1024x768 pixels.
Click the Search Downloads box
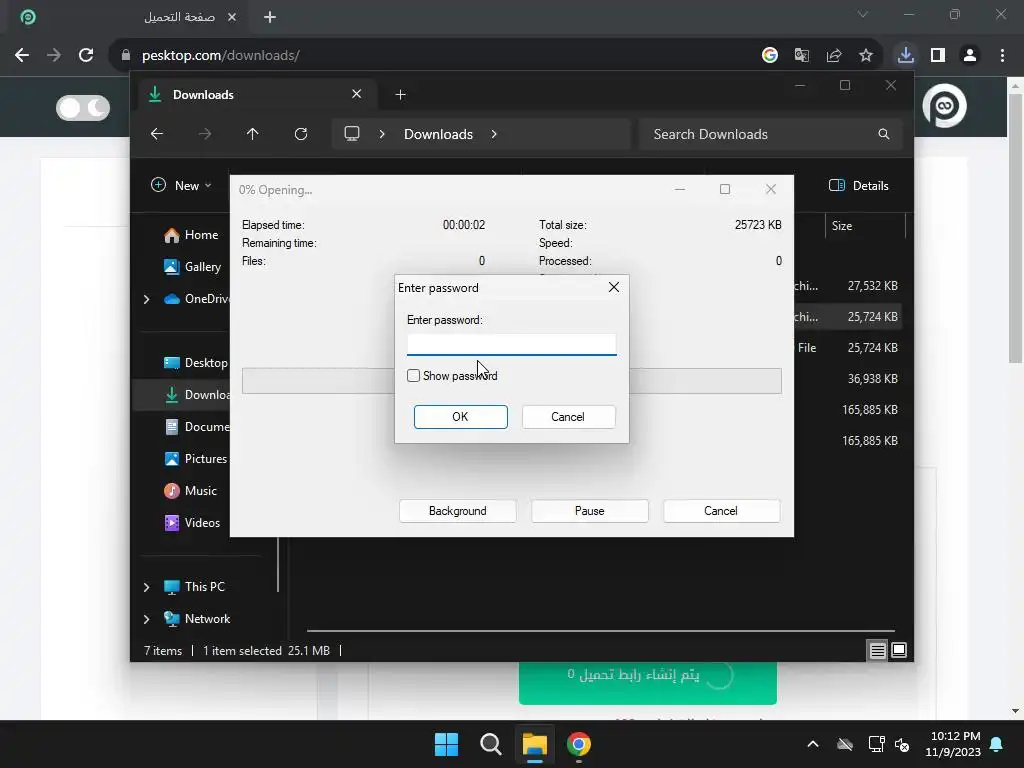(771, 134)
